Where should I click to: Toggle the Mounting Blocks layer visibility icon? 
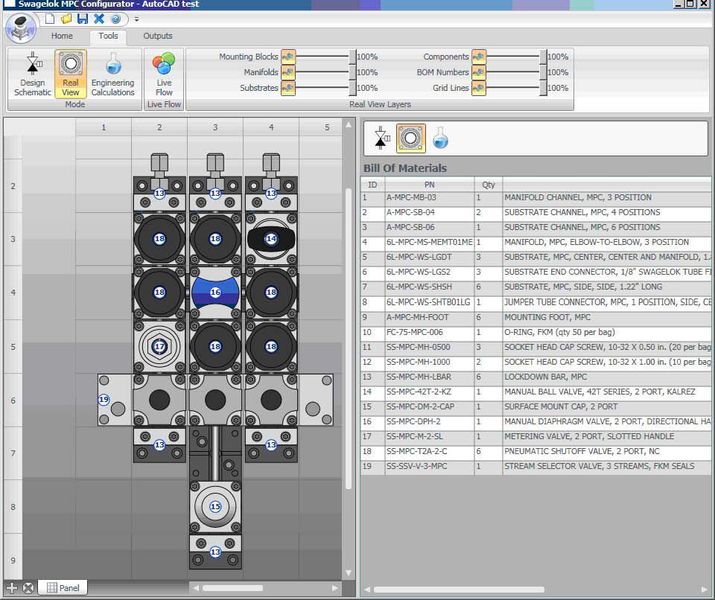coord(288,57)
